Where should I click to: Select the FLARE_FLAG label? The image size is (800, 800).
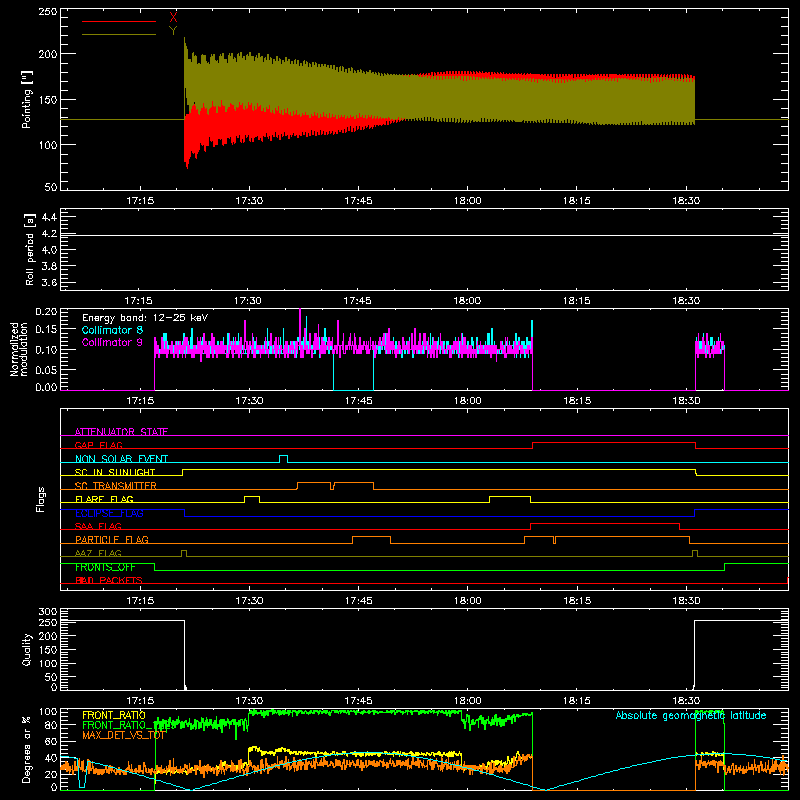pos(104,499)
